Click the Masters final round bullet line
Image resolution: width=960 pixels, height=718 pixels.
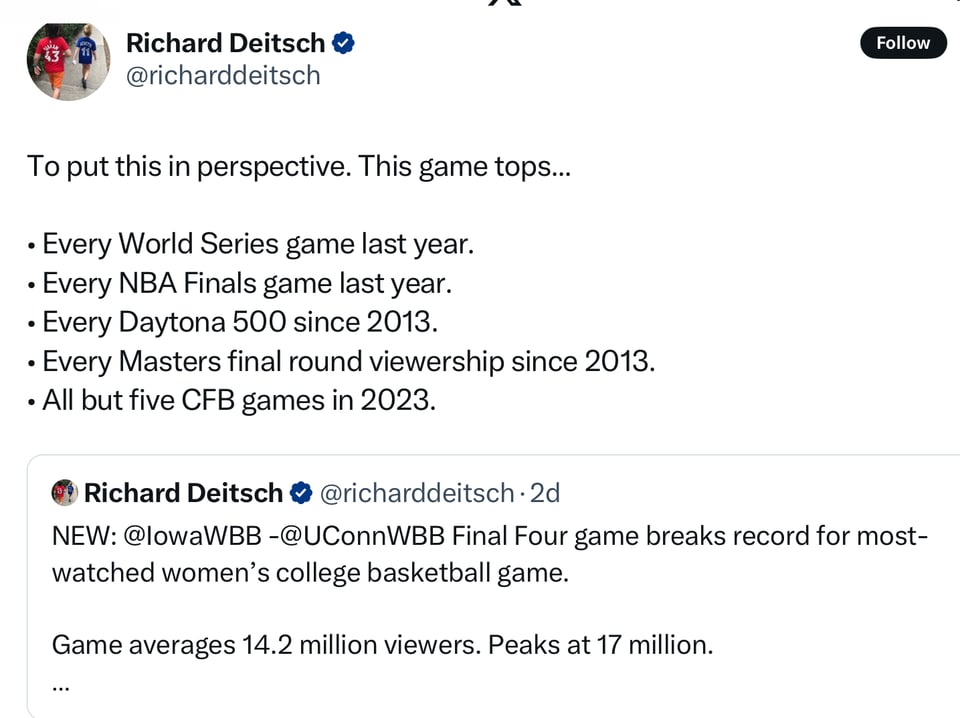[x=341, y=362]
